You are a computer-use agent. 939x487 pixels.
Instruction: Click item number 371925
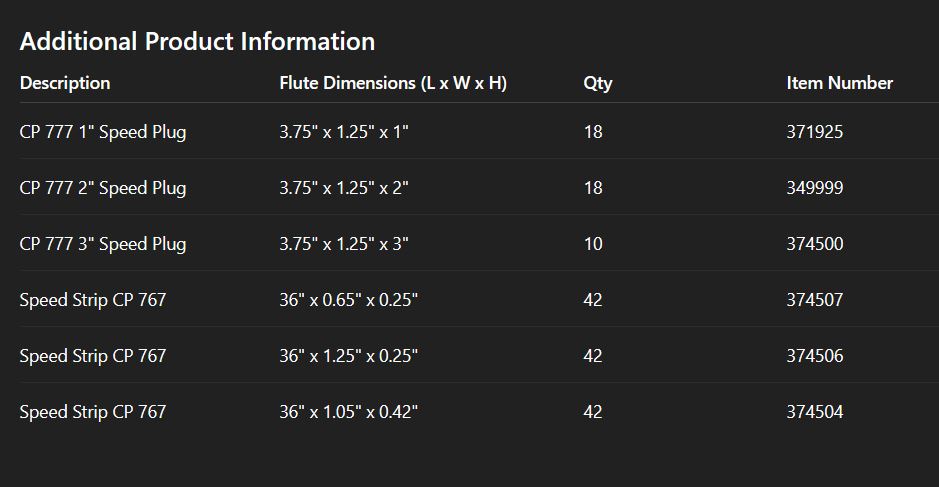tap(814, 132)
